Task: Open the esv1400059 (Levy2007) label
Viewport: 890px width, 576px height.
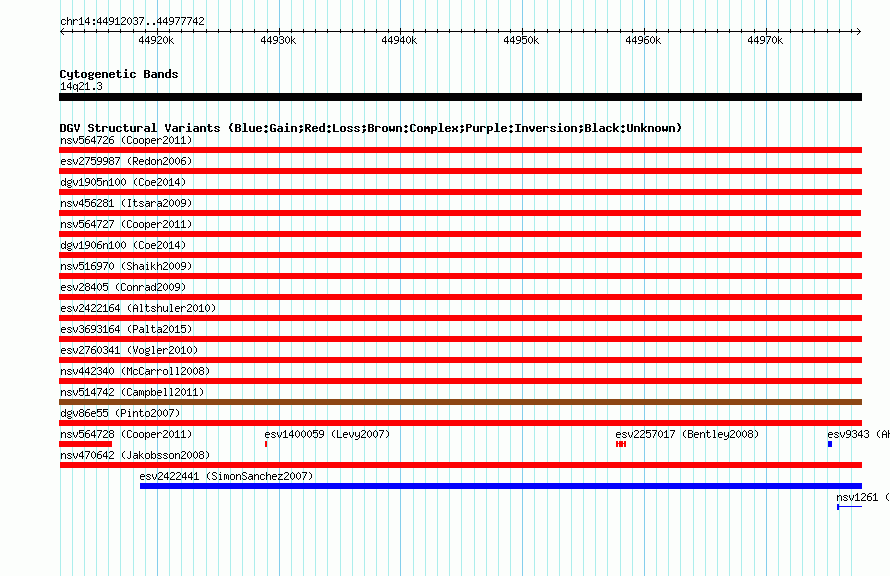Action: coord(328,434)
